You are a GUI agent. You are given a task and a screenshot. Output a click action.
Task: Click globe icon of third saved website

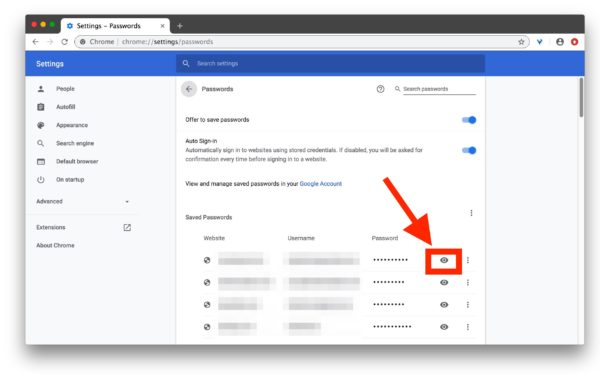pyautogui.click(x=207, y=305)
